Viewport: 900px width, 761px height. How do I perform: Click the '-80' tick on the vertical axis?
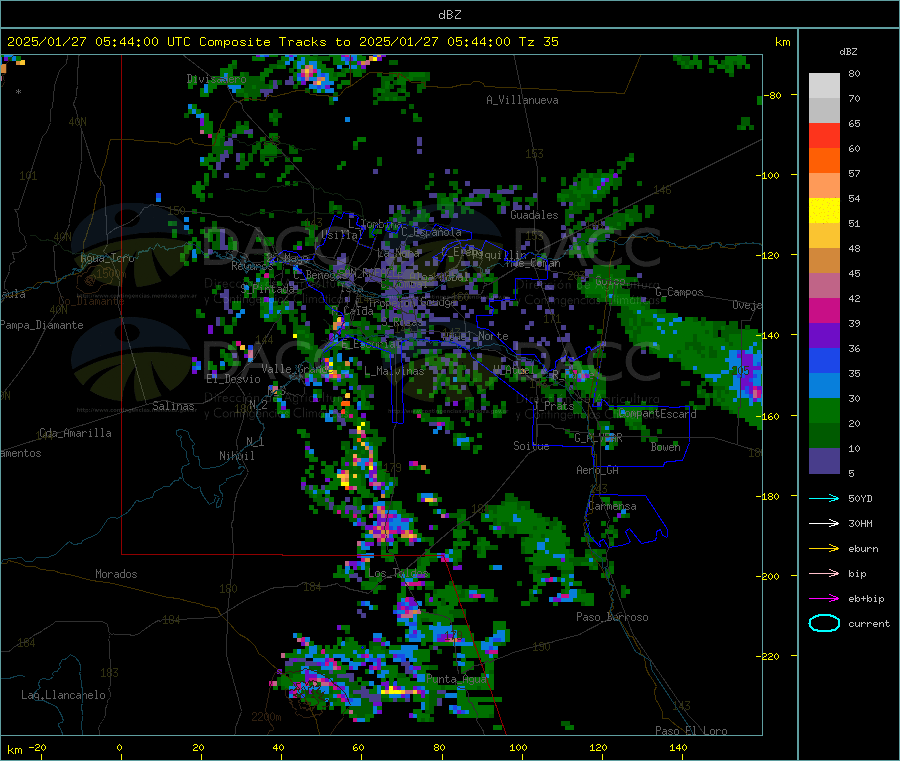click(774, 95)
